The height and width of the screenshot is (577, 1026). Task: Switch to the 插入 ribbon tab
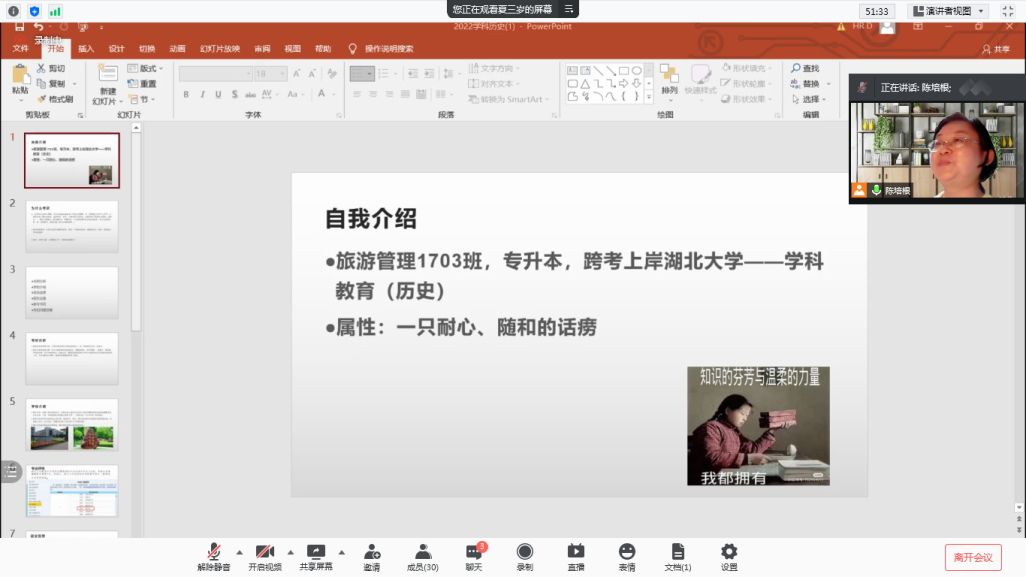[86, 48]
